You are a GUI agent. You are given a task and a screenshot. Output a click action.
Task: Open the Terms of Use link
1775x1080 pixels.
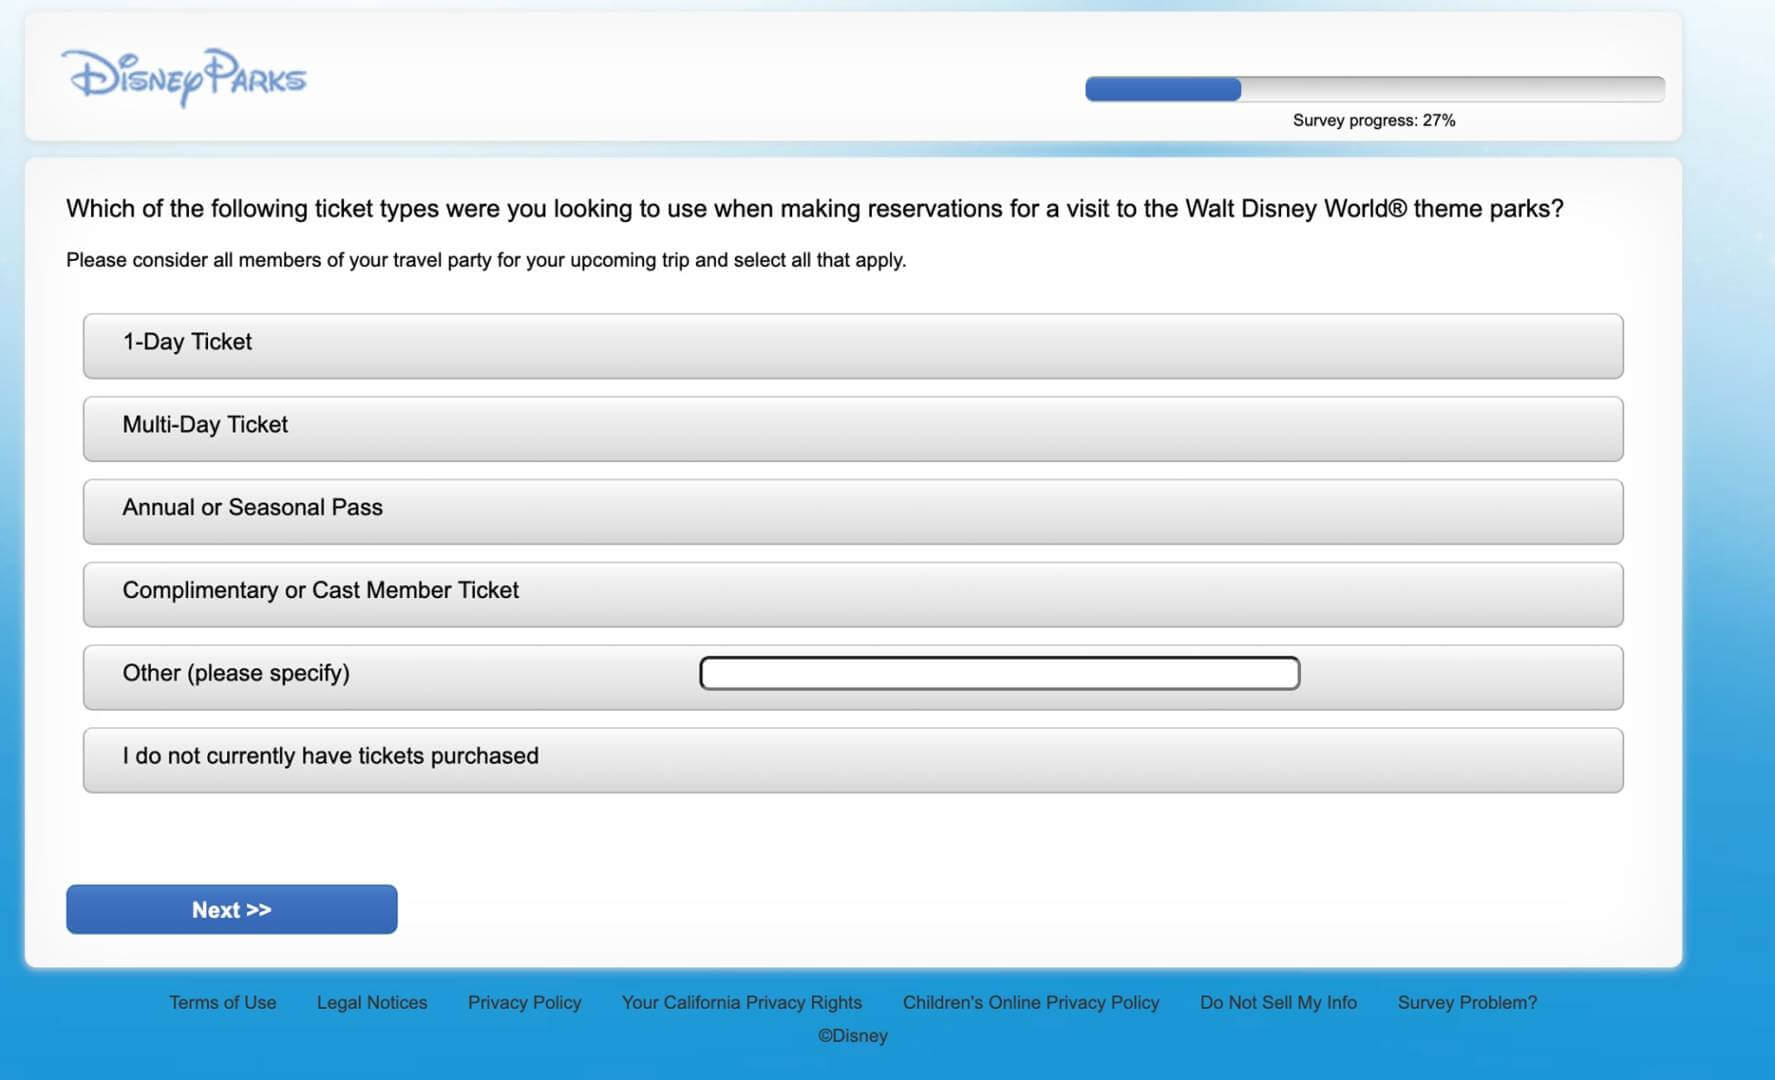pos(223,1002)
